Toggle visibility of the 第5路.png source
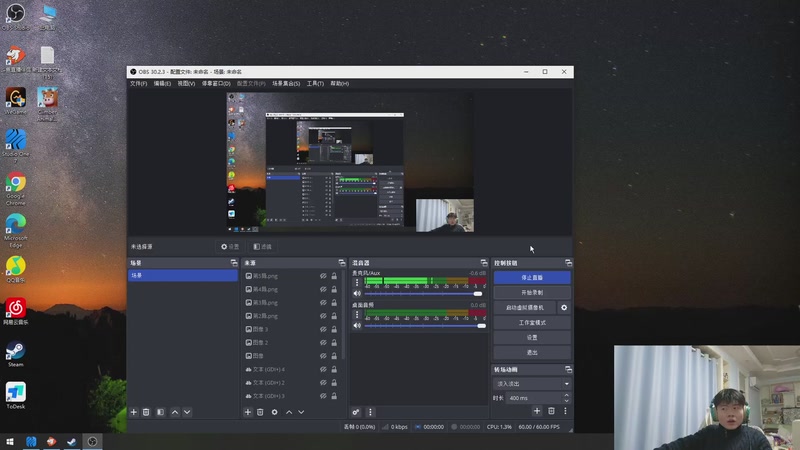 tap(323, 276)
